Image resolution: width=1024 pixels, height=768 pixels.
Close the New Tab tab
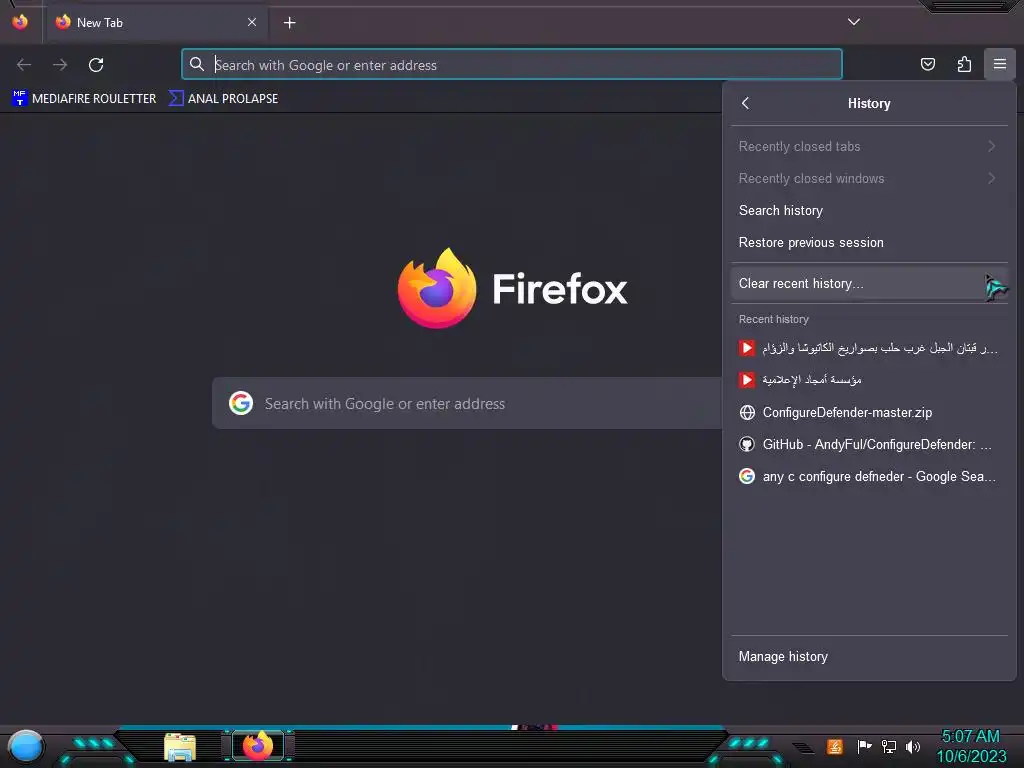click(x=251, y=22)
